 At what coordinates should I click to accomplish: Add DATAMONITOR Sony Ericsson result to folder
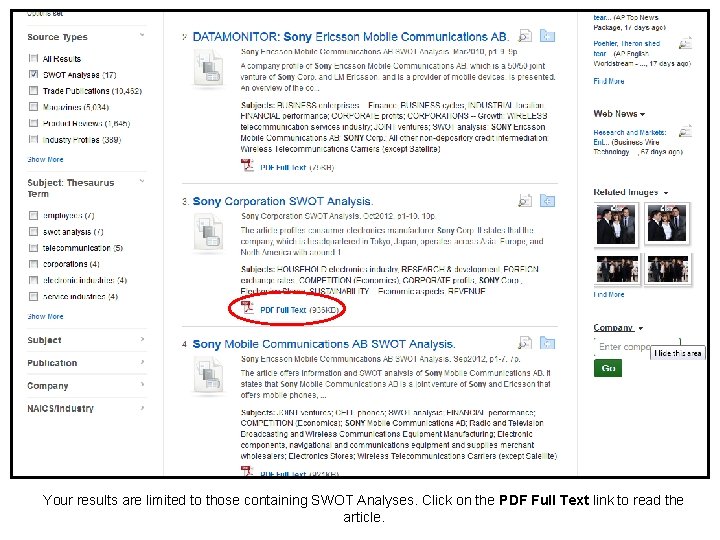pyautogui.click(x=547, y=36)
